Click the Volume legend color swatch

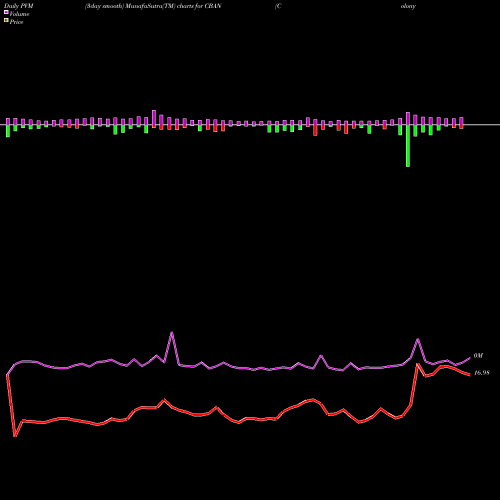(x=6, y=13)
